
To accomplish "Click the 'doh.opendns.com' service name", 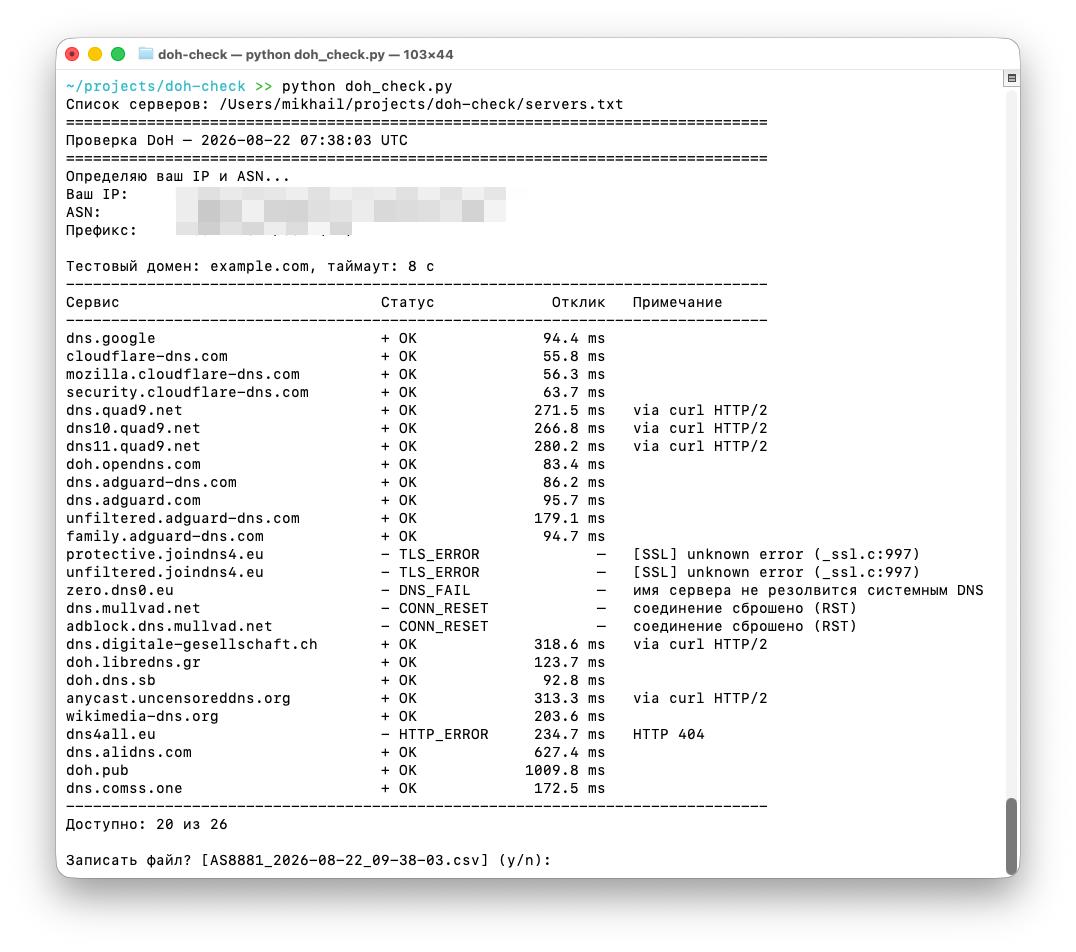I will click(x=133, y=464).
